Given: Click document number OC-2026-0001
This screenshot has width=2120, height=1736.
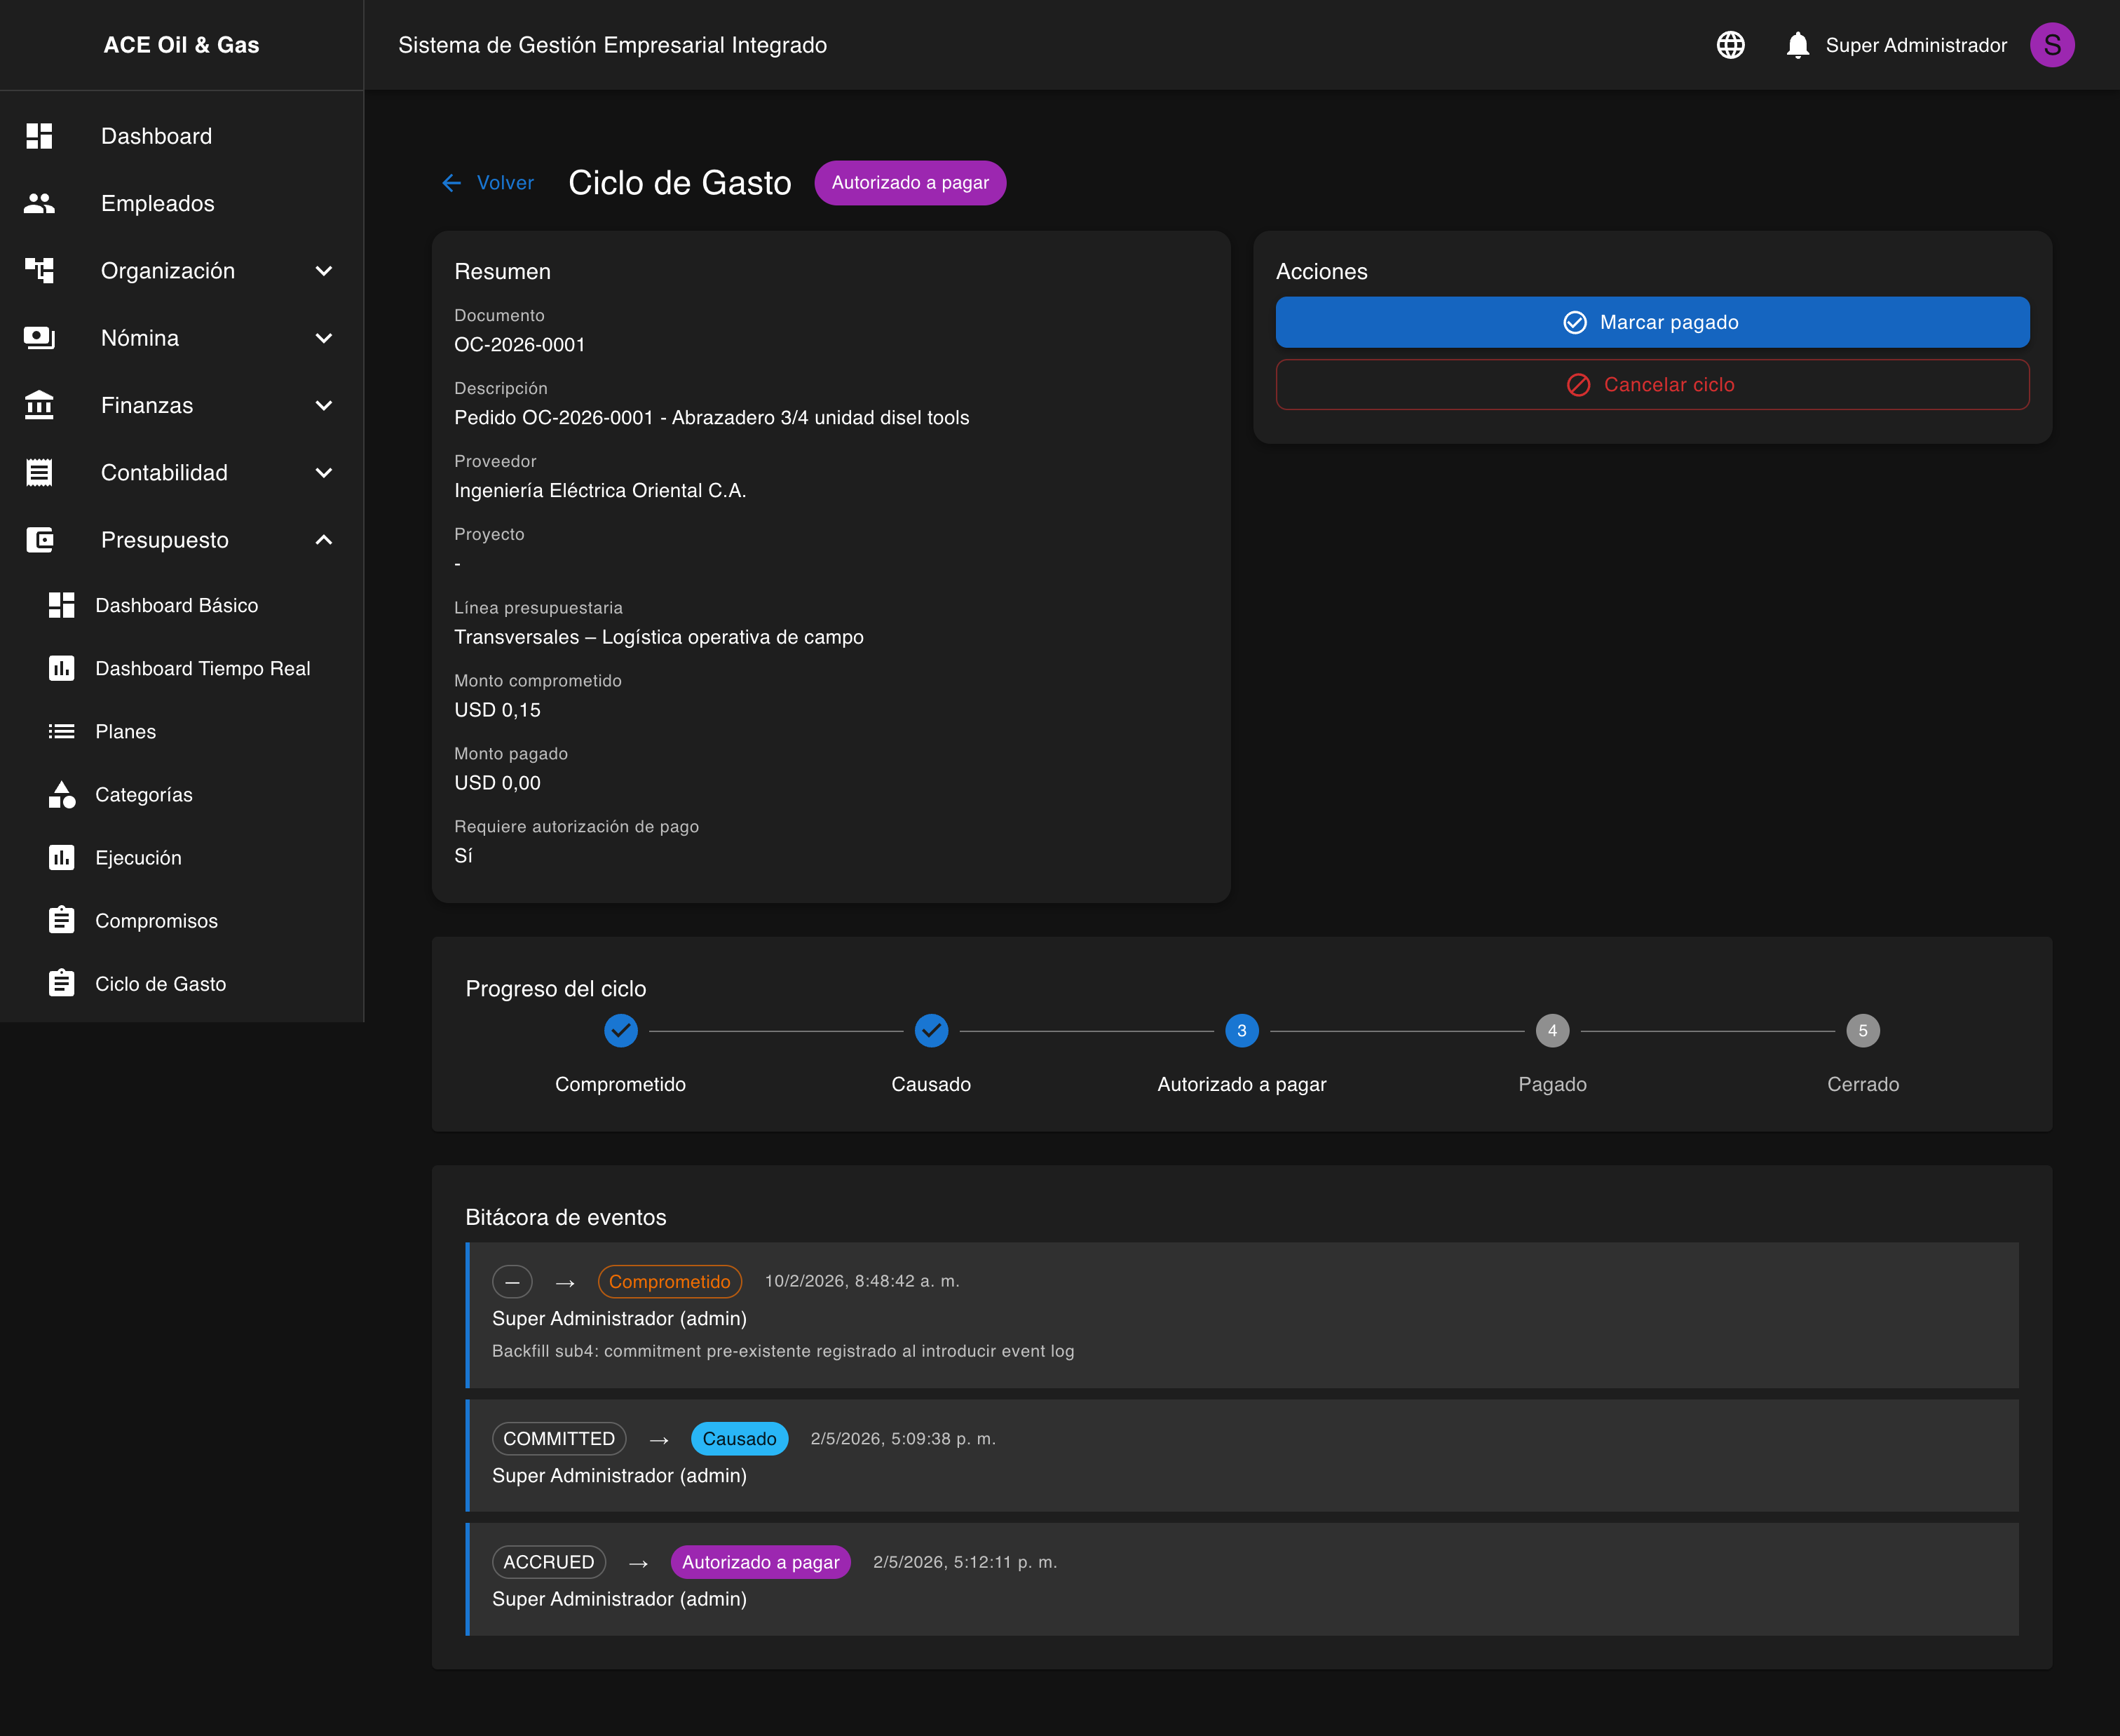Looking at the screenshot, I should tap(520, 345).
